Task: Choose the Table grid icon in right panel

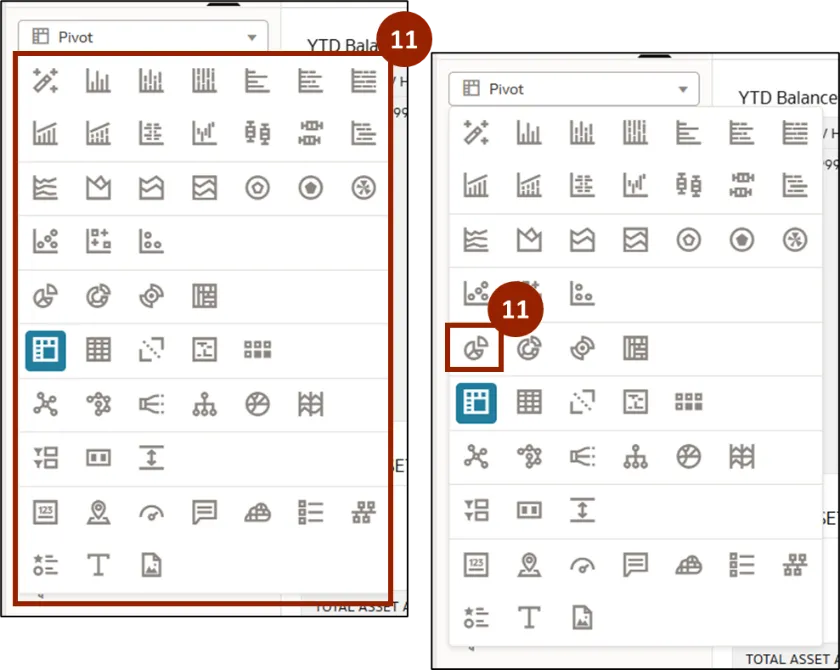Action: (529, 402)
